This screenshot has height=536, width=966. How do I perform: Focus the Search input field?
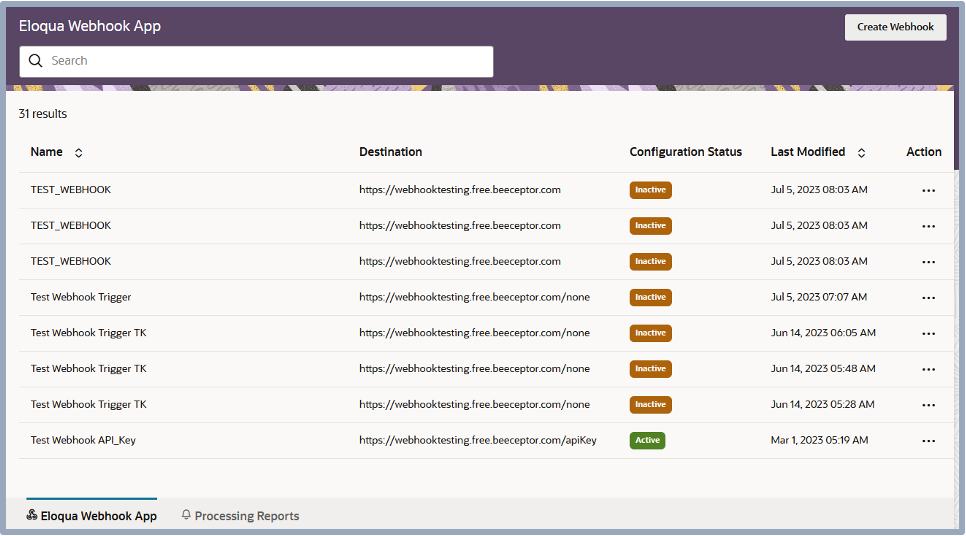pyautogui.click(x=256, y=62)
